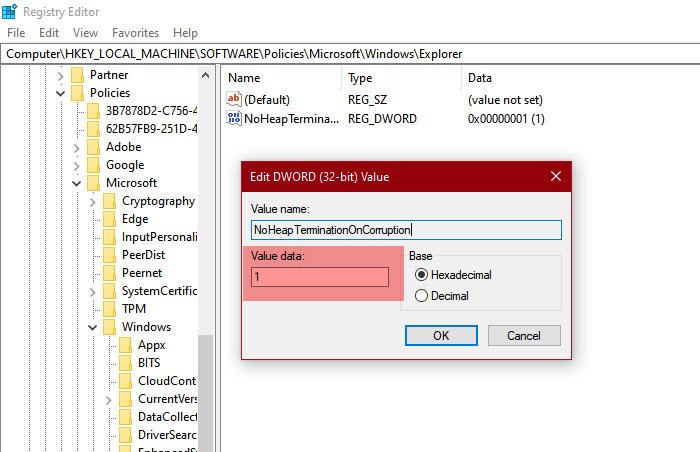Screen dimensions: 700x452
Task: Select the 0x00000001 (1) data cell
Action: (506, 119)
